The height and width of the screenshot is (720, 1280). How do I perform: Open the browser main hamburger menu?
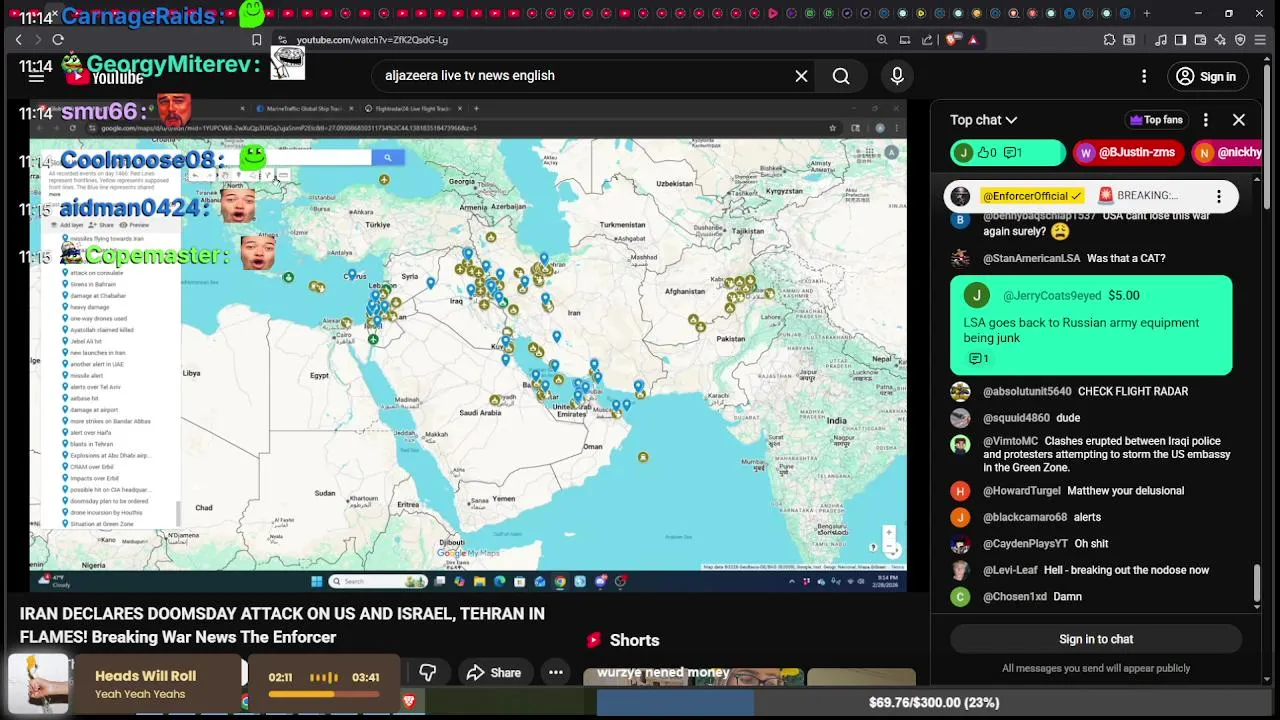click(1261, 40)
